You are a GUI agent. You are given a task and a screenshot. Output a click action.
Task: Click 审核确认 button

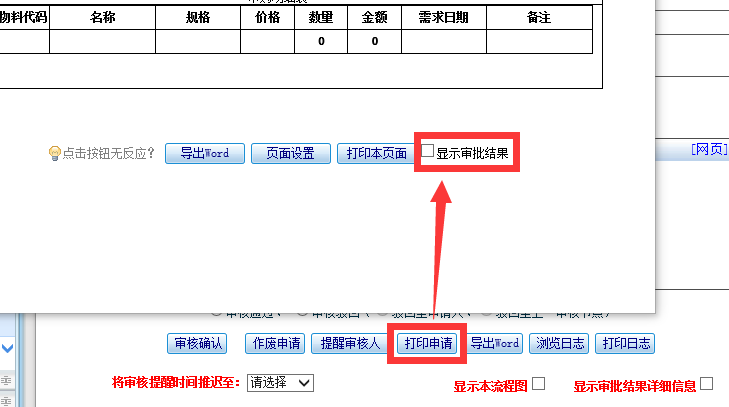[x=196, y=343]
